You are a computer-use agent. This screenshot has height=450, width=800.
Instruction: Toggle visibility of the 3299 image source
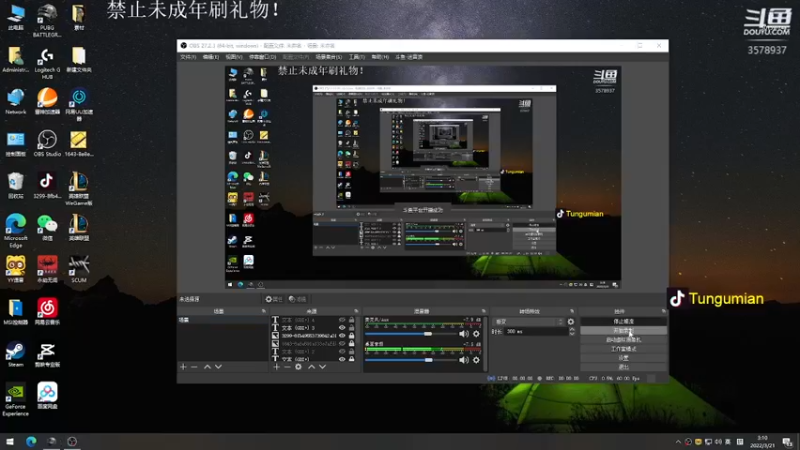pos(342,336)
